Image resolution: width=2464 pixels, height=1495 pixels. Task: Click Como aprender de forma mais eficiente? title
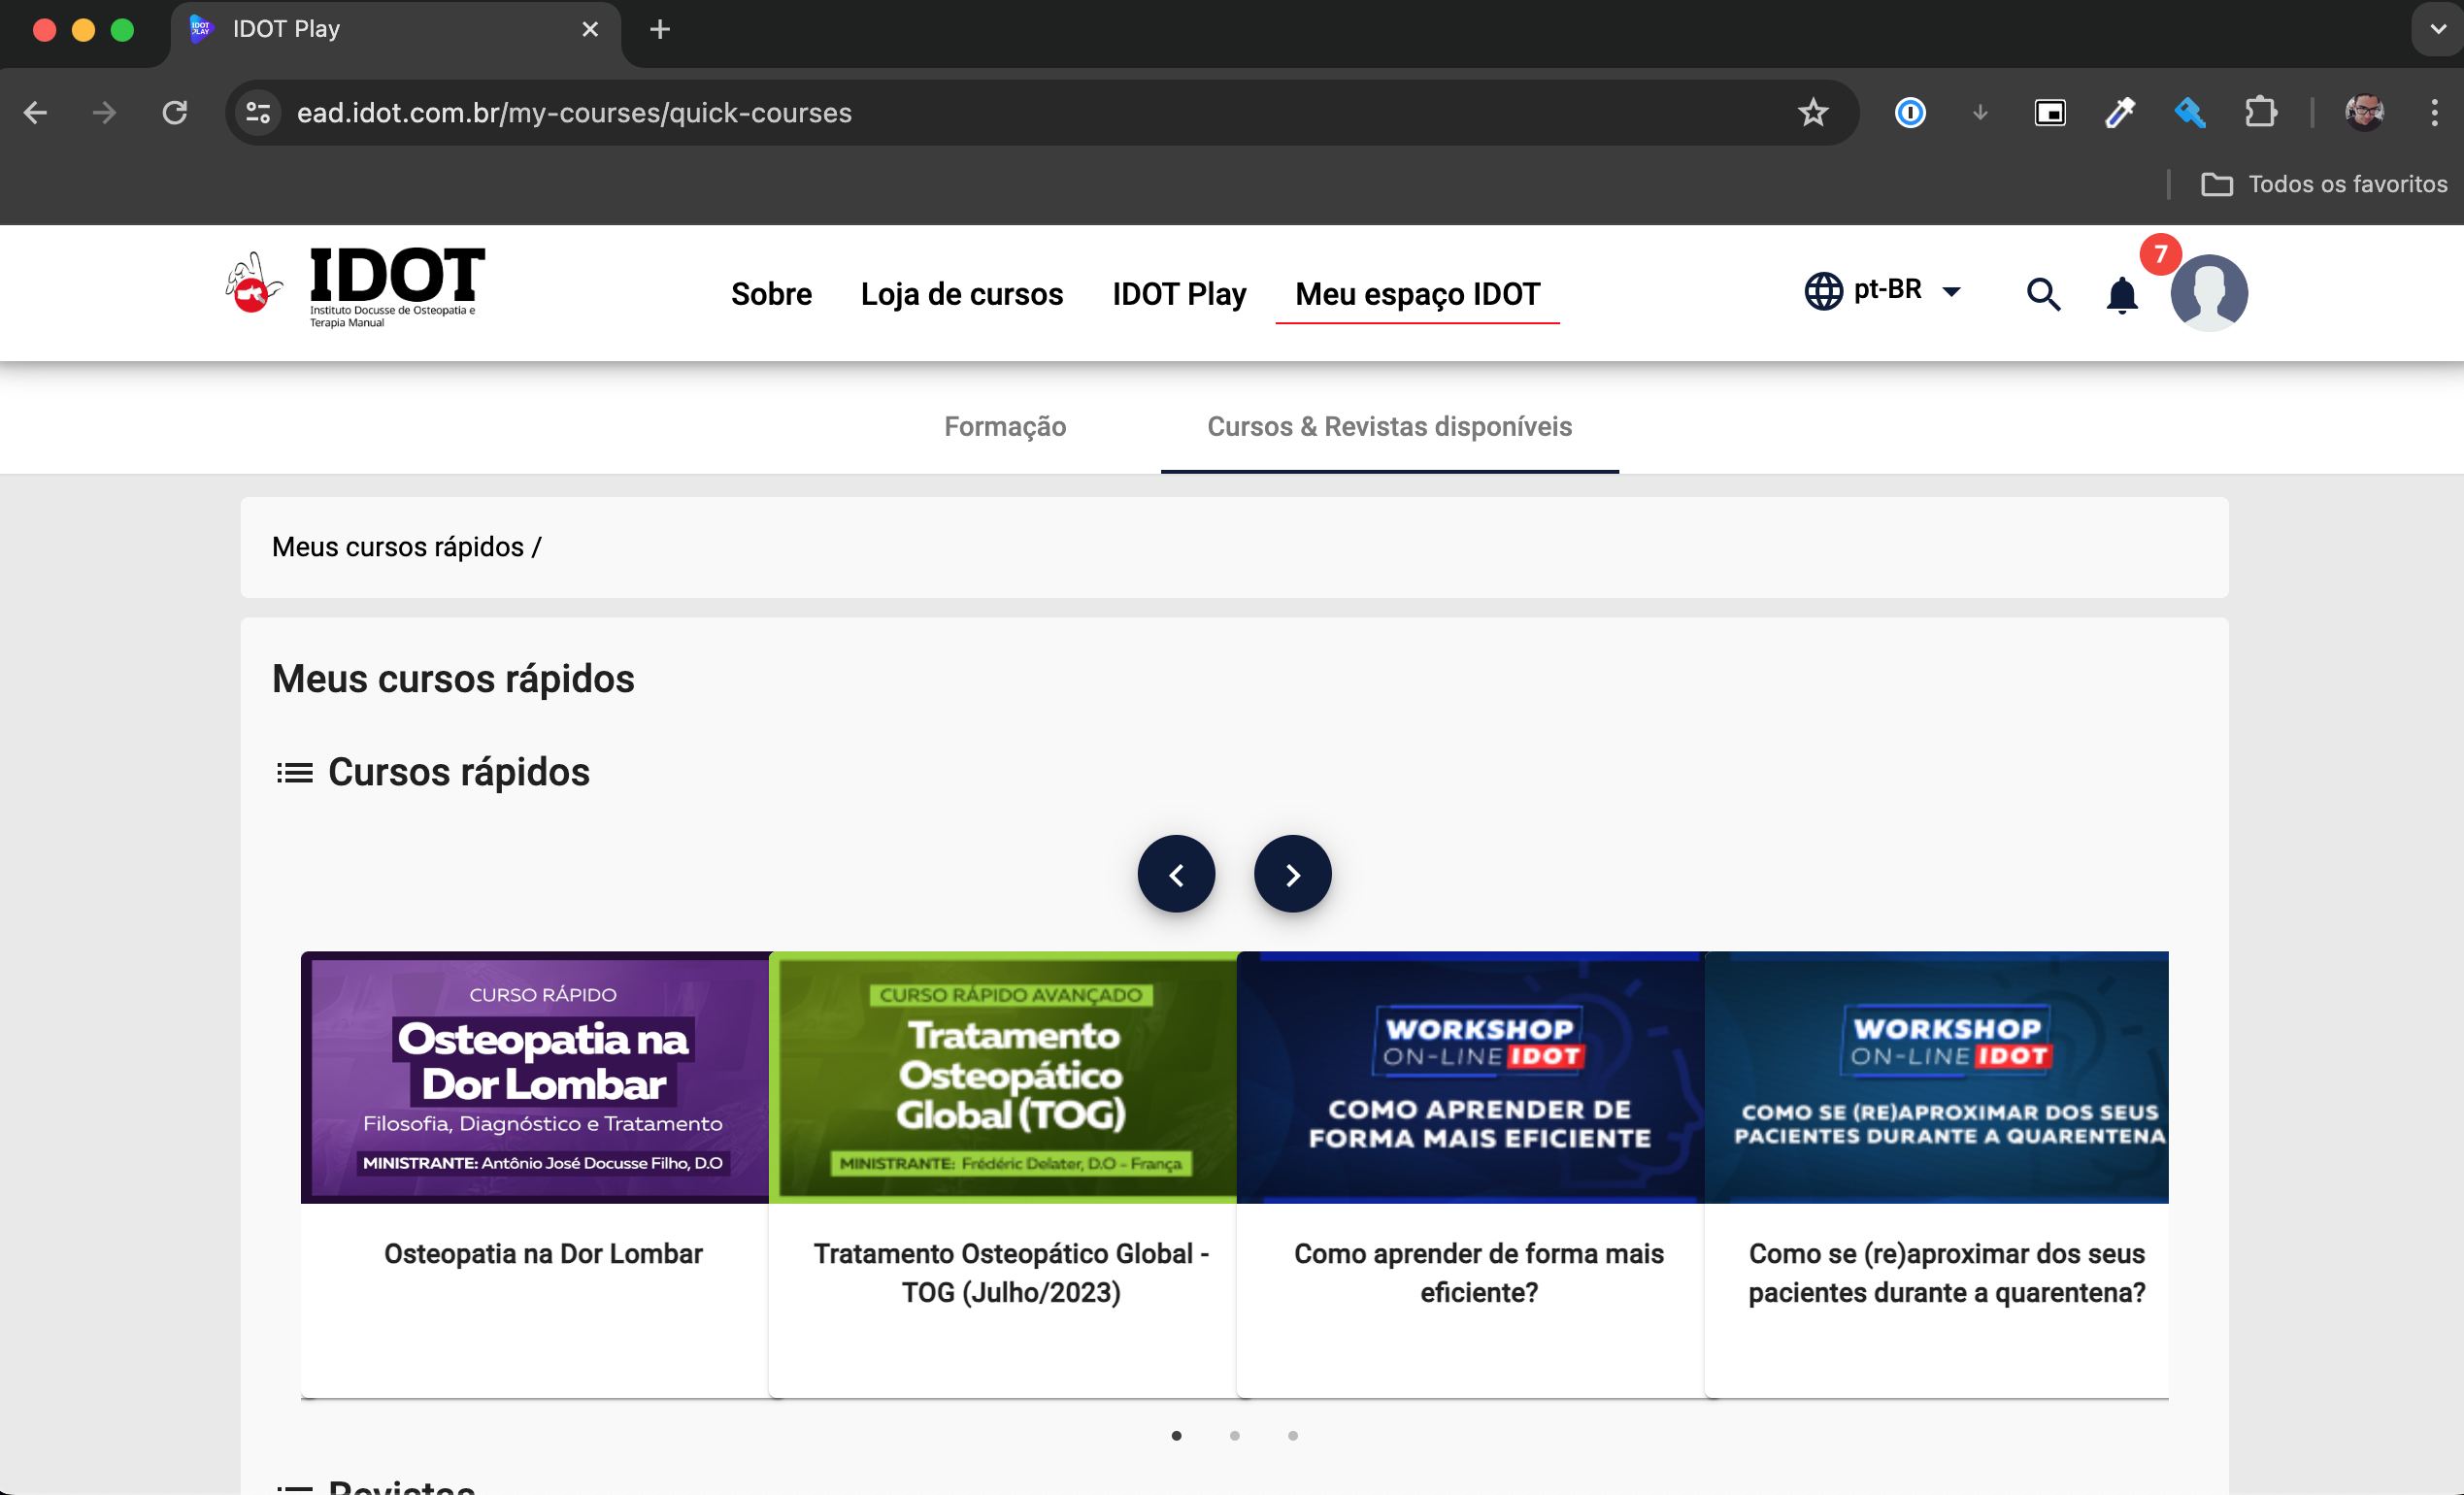(x=1479, y=1272)
